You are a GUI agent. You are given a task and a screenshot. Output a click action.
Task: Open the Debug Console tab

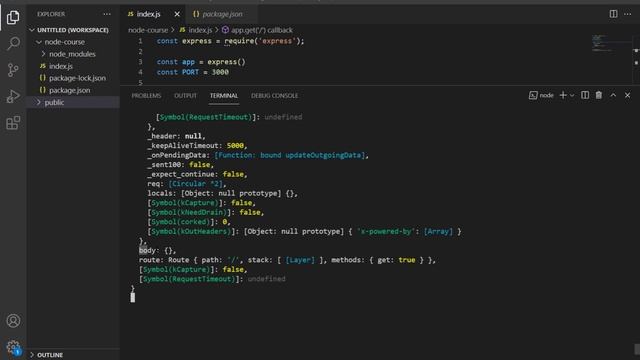(274, 96)
